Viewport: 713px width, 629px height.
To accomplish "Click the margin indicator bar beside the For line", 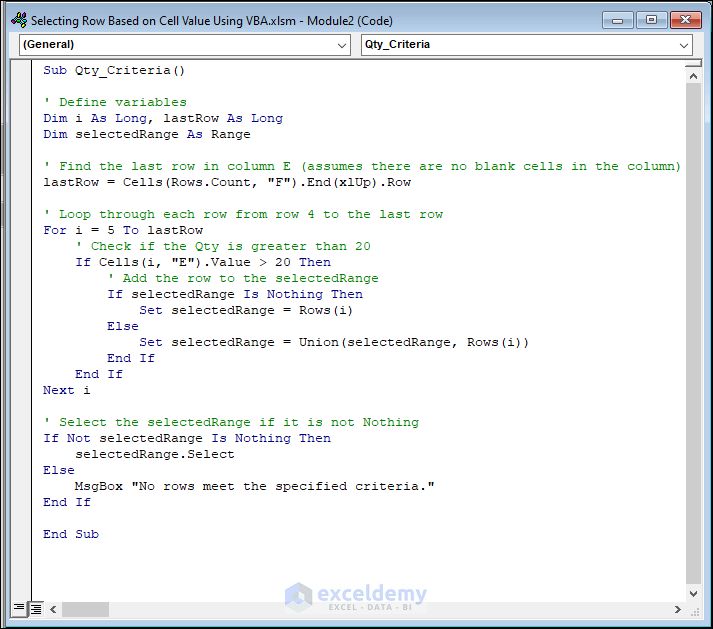I will [x=21, y=230].
